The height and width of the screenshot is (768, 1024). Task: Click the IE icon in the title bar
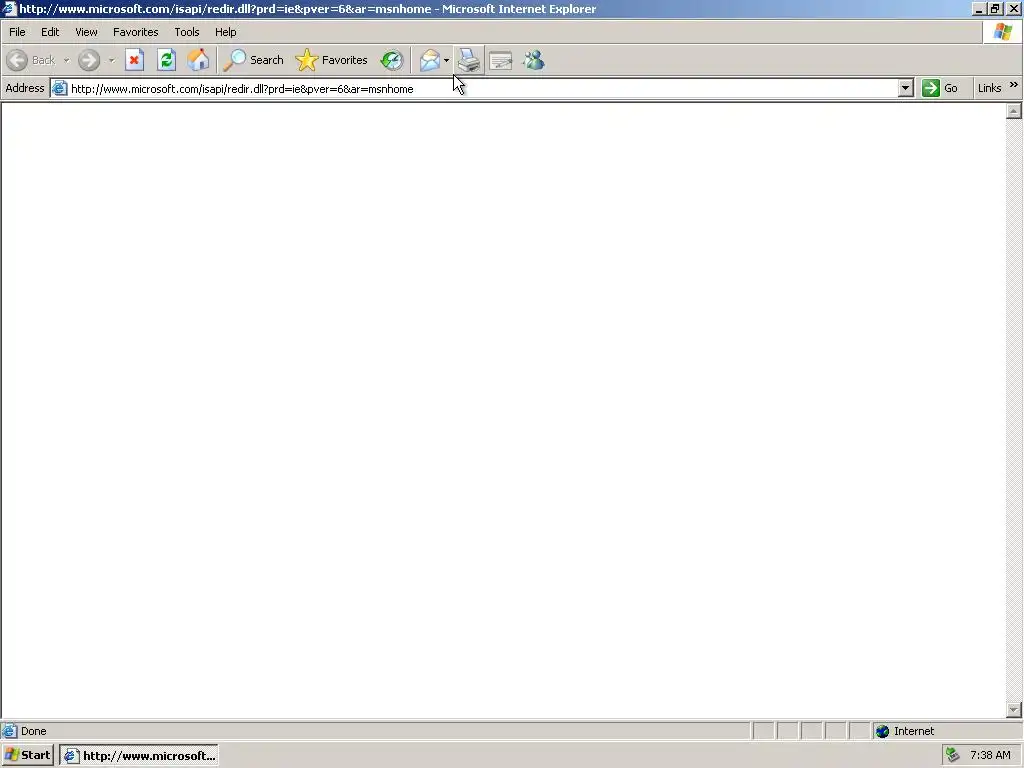point(9,8)
